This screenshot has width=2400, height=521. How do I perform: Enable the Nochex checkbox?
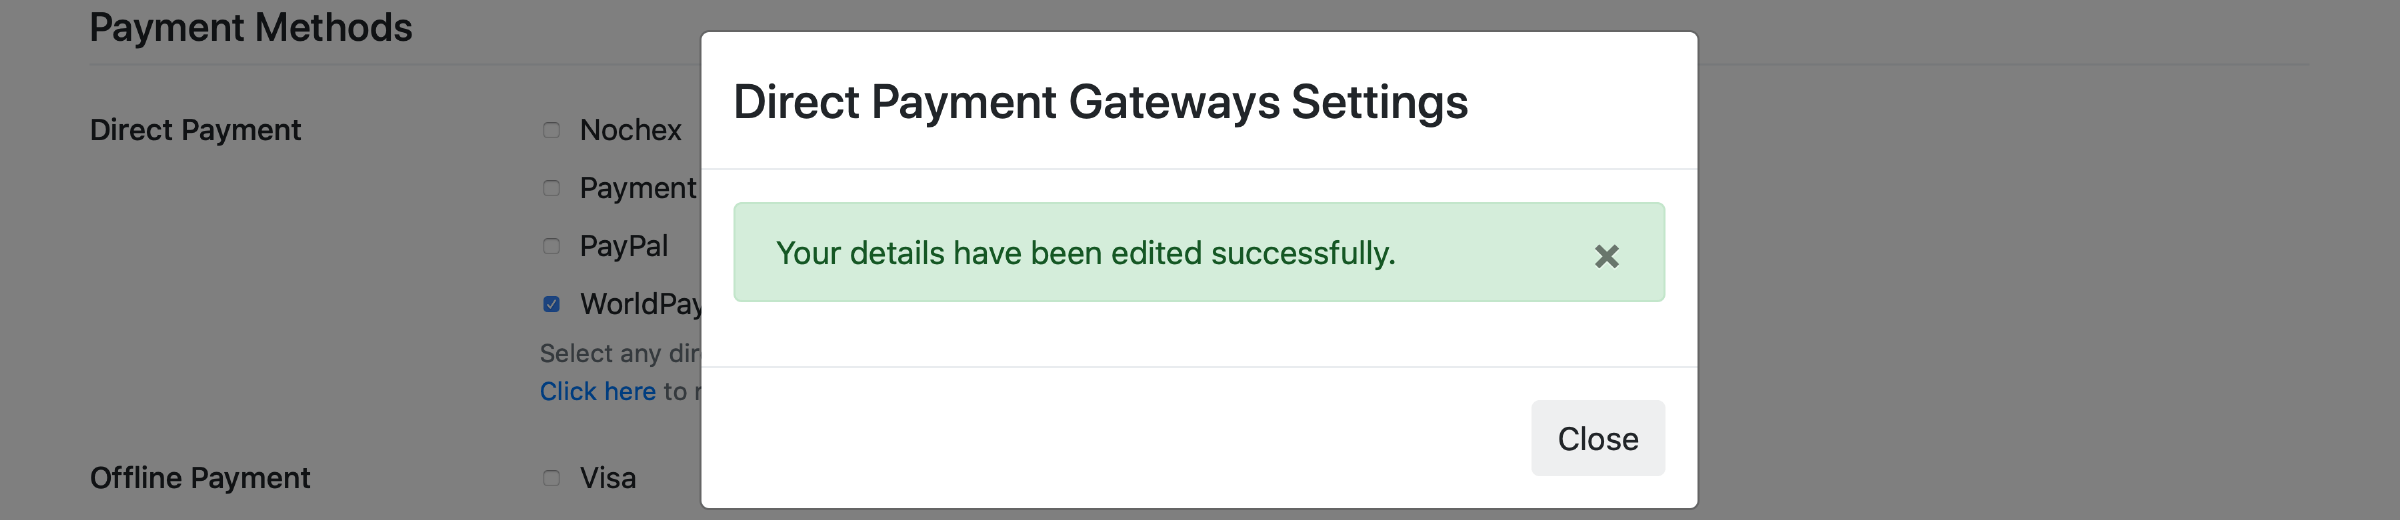[551, 130]
